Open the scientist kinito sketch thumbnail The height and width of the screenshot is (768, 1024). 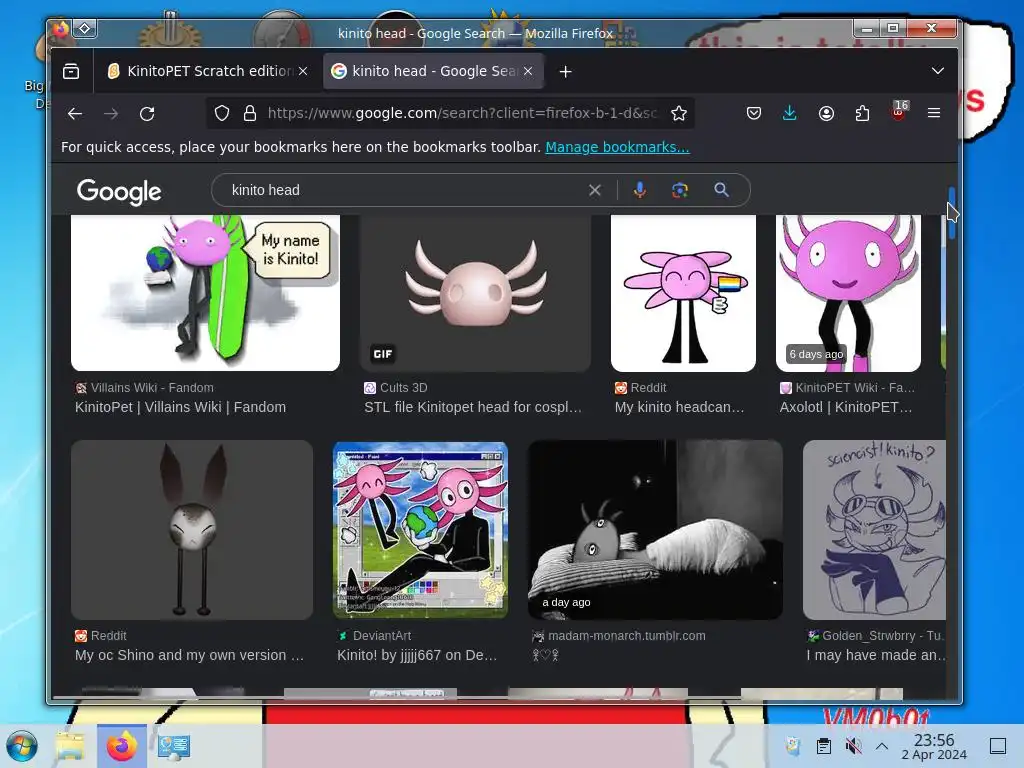[x=874, y=530]
